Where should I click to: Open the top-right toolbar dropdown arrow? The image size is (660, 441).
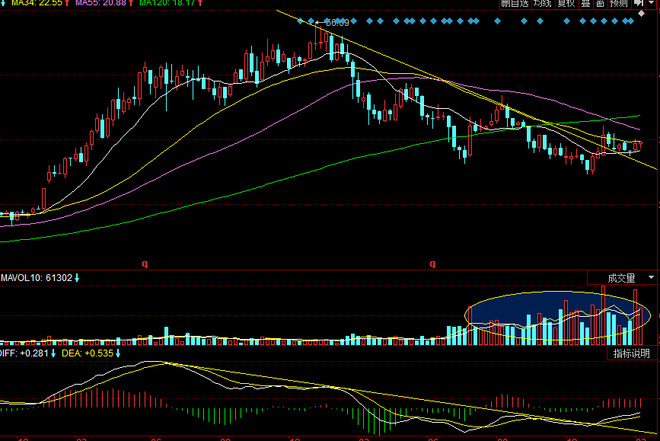[x=652, y=3]
